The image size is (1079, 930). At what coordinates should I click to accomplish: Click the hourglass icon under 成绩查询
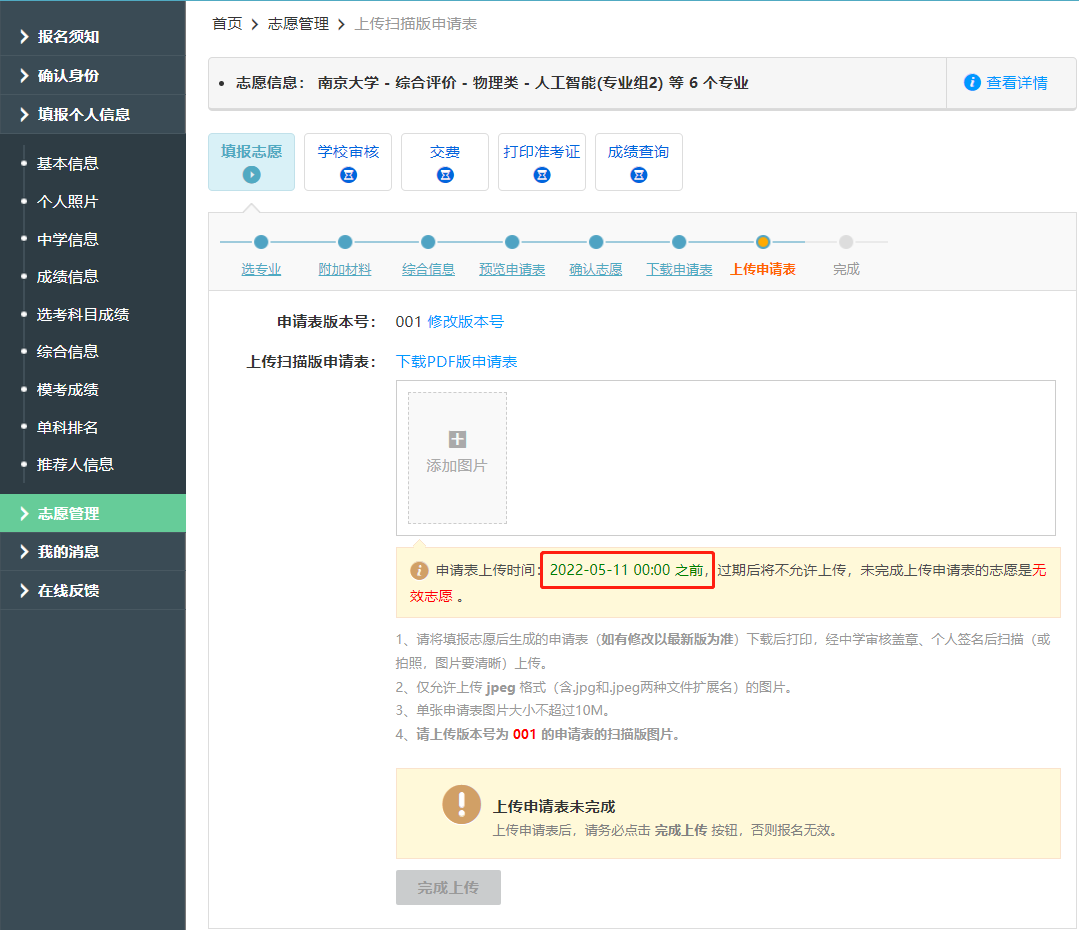[639, 175]
